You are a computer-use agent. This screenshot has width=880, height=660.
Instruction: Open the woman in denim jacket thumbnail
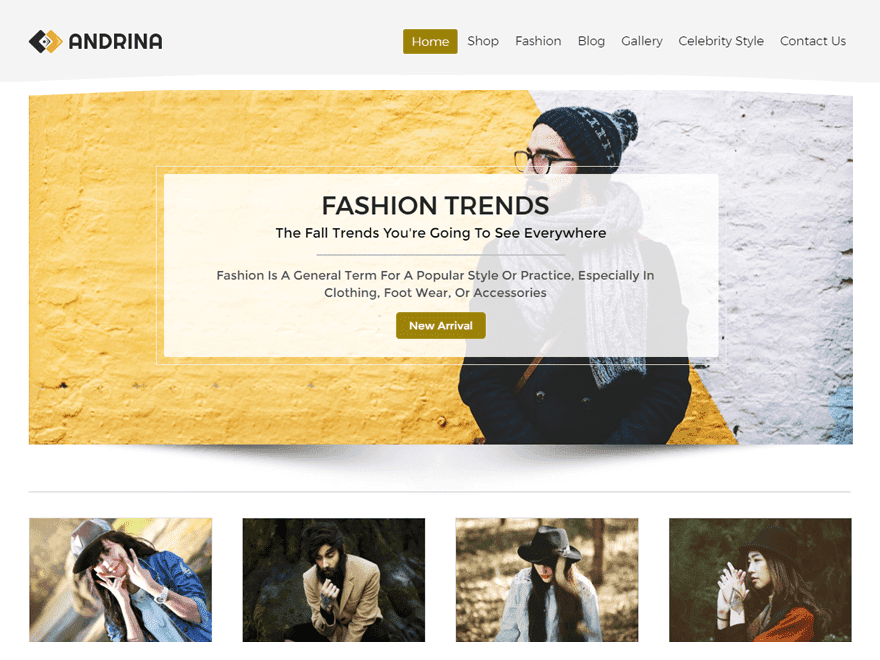(x=121, y=580)
